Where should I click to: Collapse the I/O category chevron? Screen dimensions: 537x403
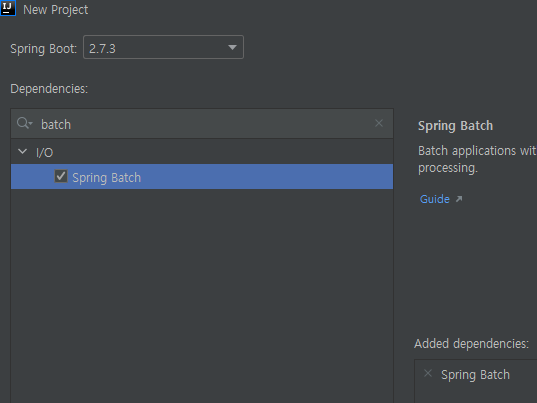pos(23,151)
